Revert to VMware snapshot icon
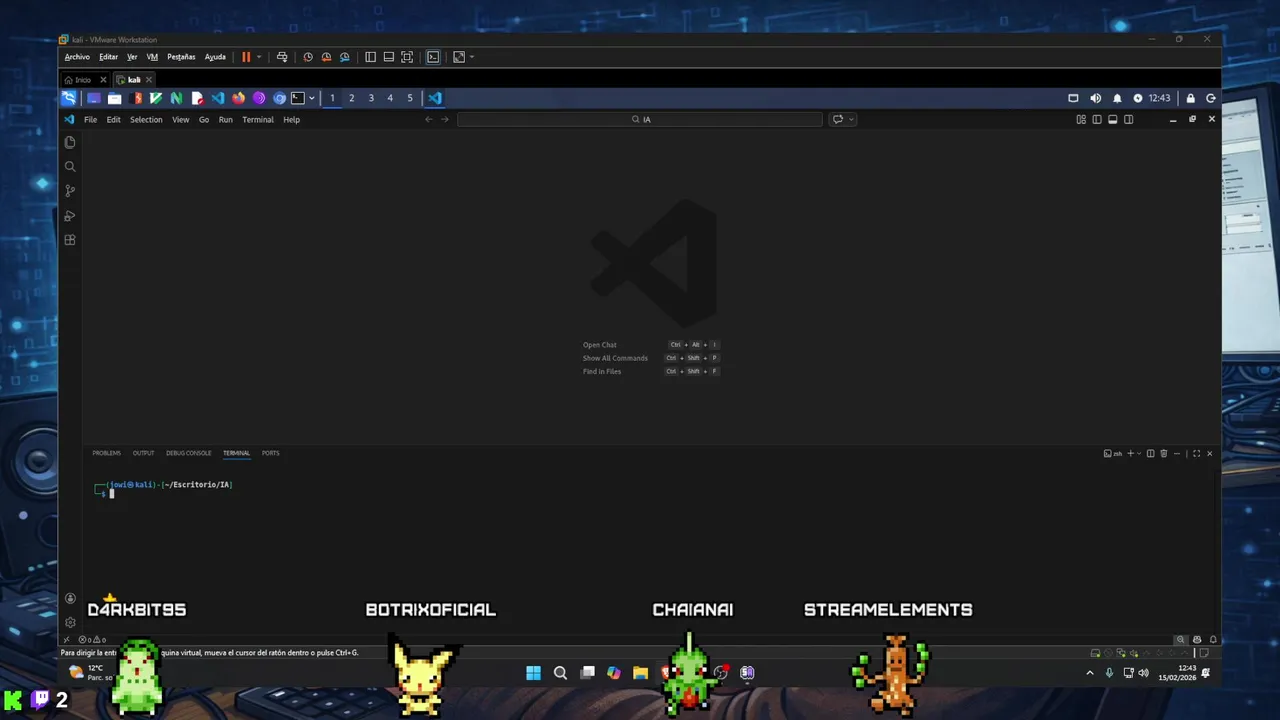The height and width of the screenshot is (720, 1280). 326,57
